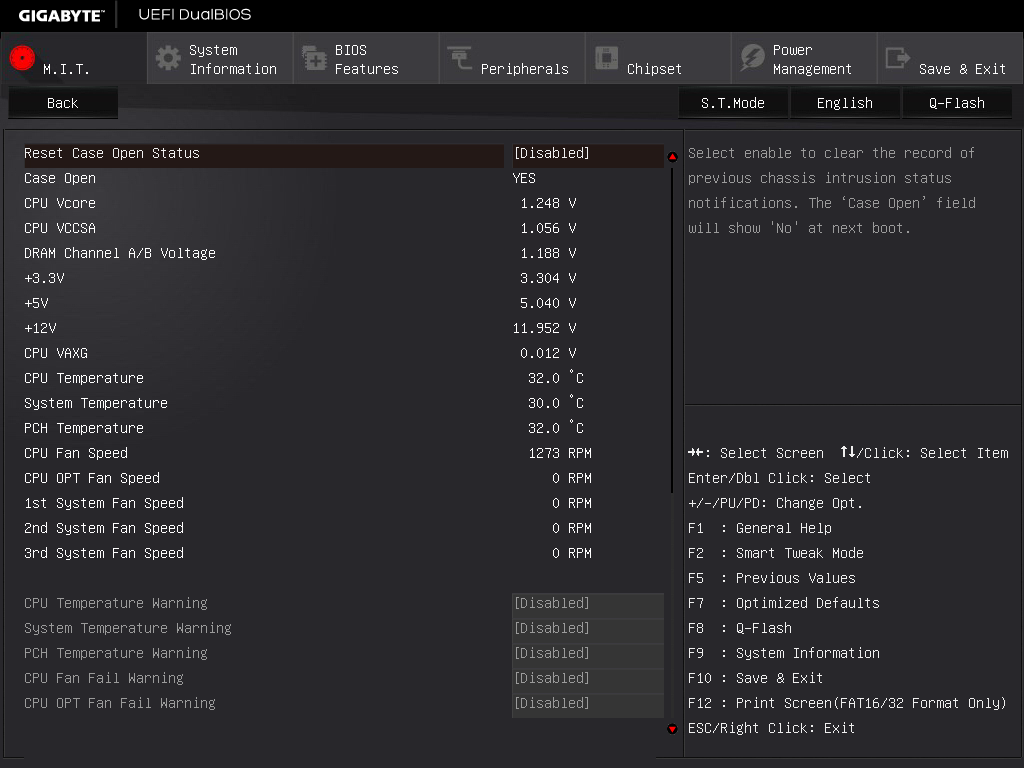Click the 1273 RPM fan reading

click(560, 453)
